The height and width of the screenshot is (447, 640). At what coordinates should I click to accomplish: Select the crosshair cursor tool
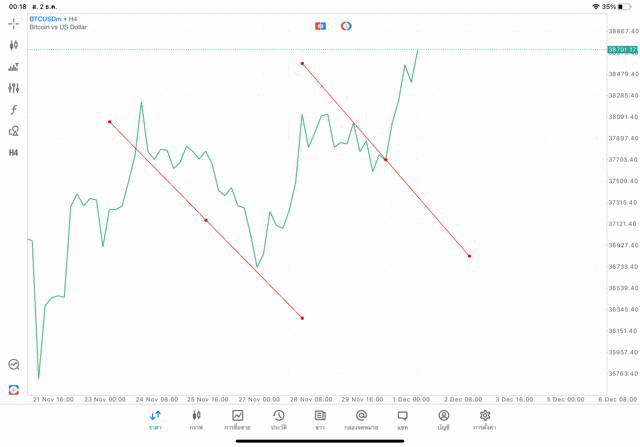click(14, 23)
